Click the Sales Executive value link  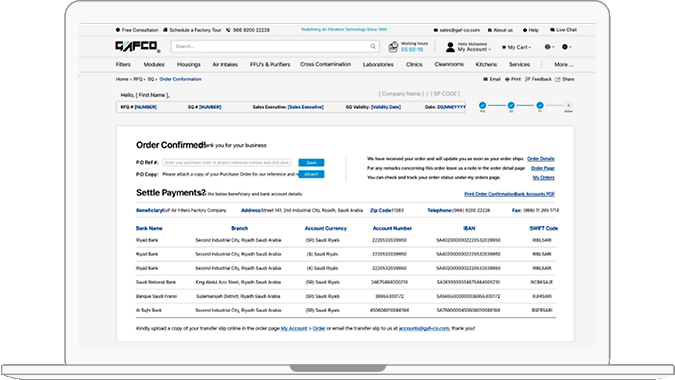[x=306, y=107]
